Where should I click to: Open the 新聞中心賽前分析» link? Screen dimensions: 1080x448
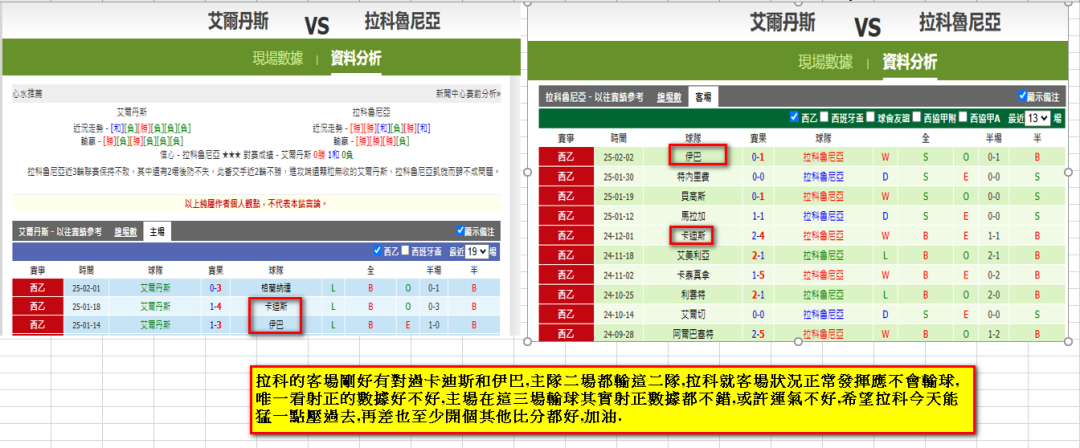[x=468, y=93]
